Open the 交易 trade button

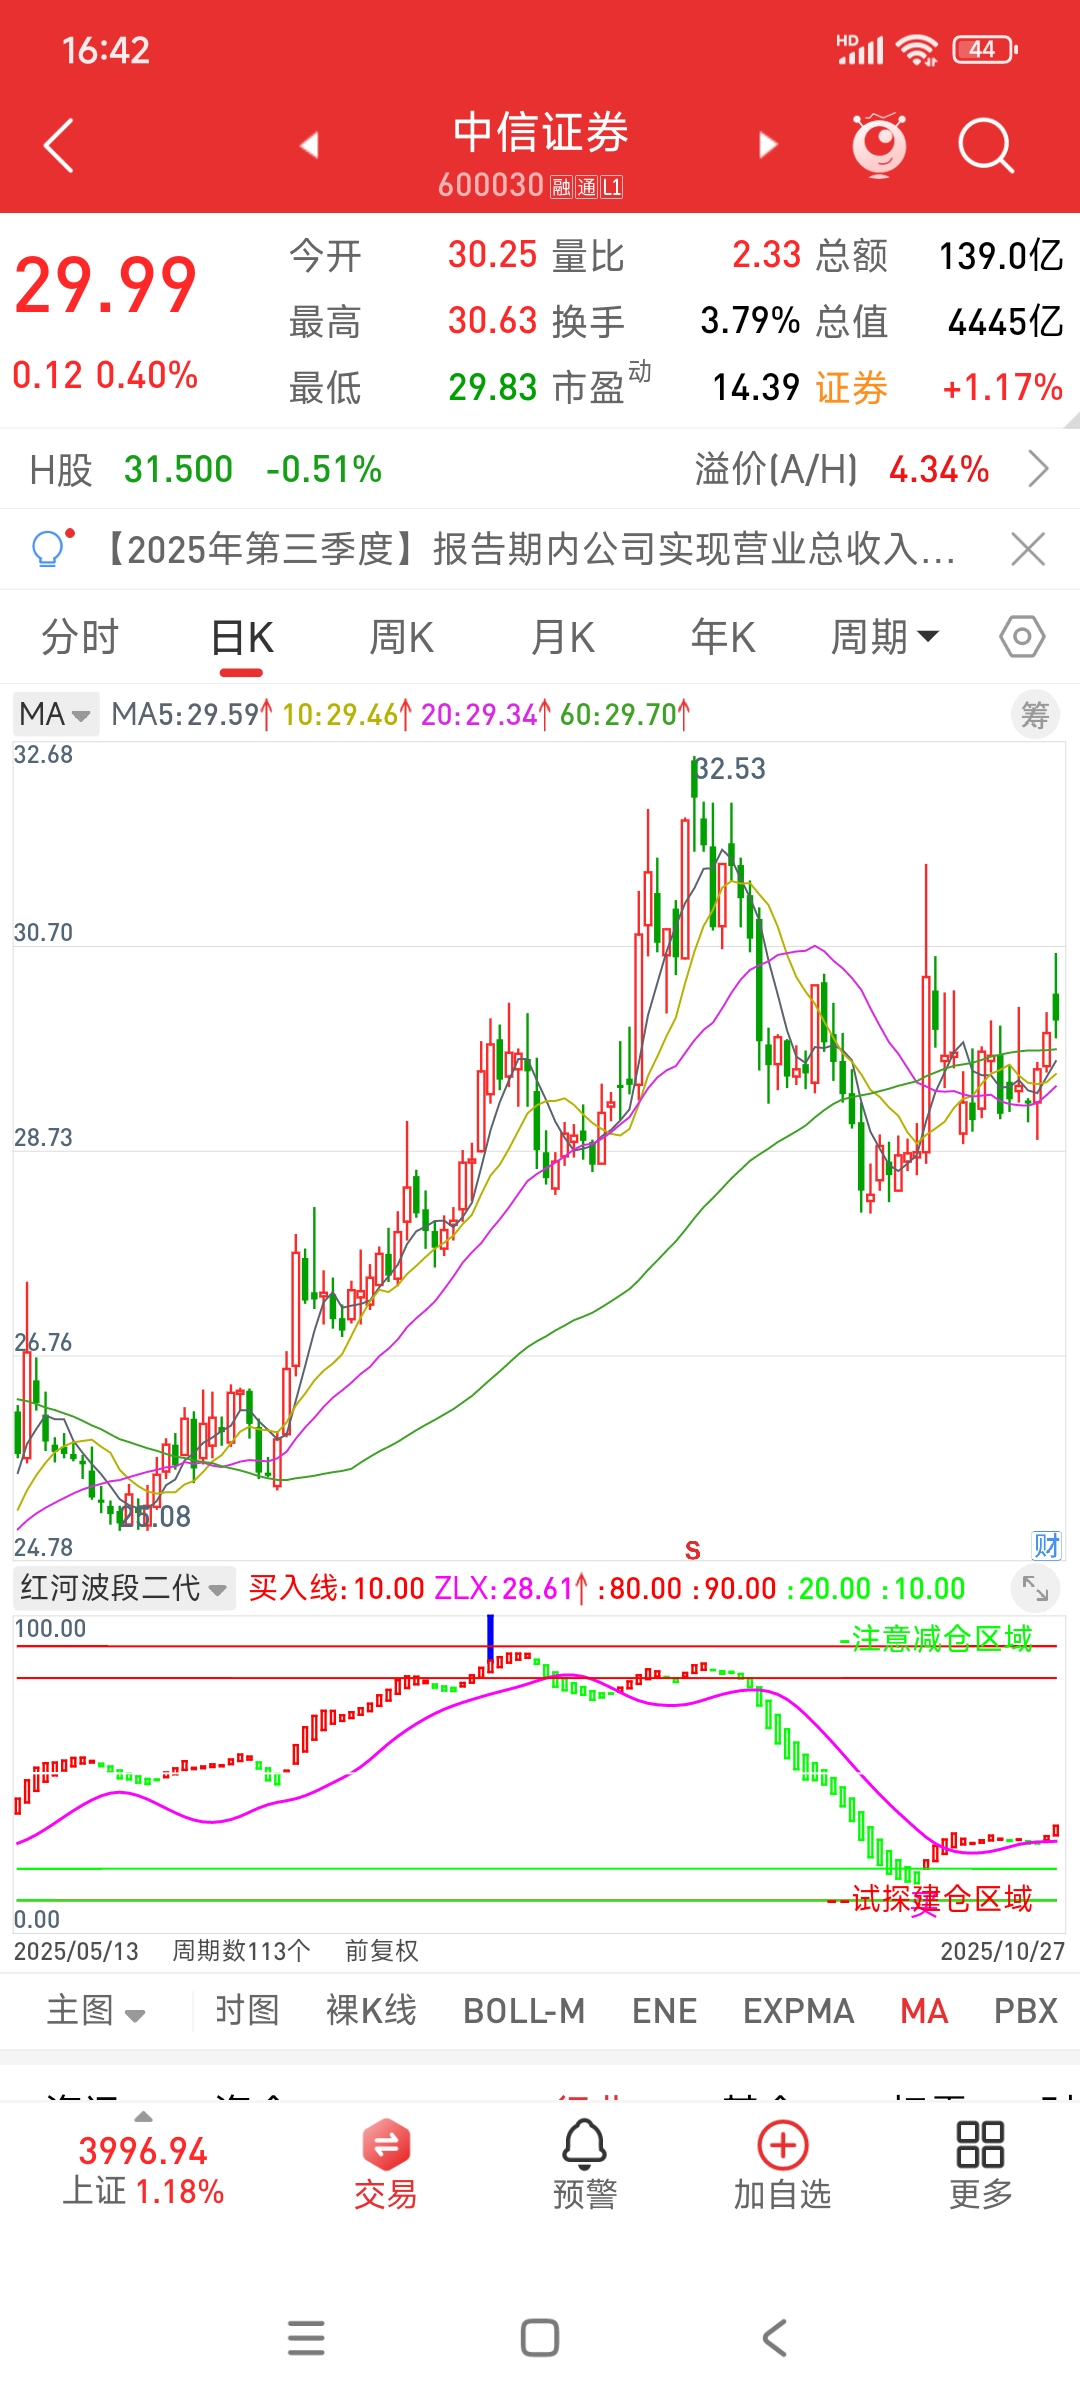pos(385,2165)
